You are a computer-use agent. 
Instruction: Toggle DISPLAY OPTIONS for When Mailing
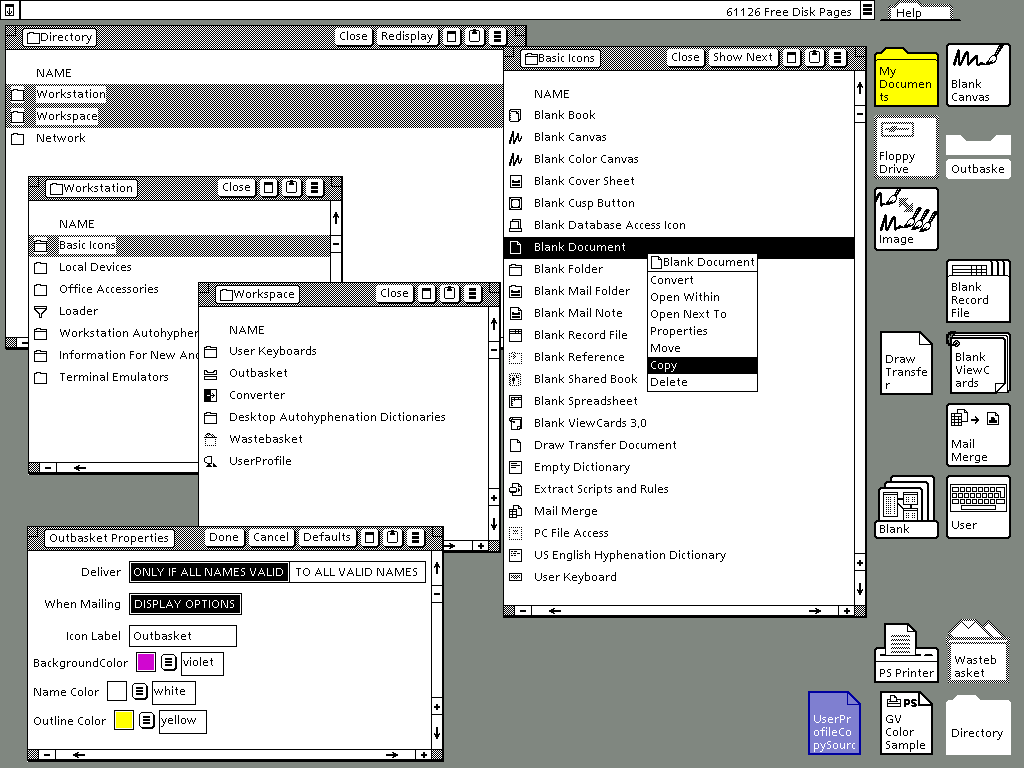click(x=185, y=604)
